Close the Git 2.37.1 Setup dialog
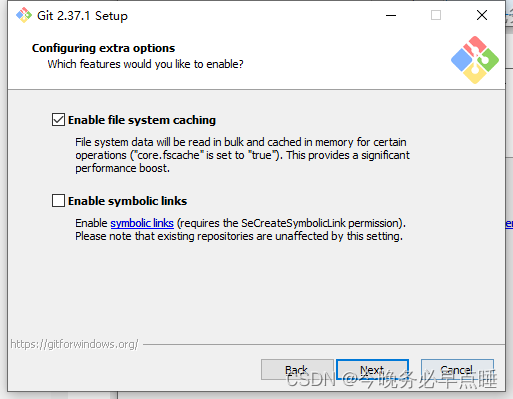 tap(482, 15)
